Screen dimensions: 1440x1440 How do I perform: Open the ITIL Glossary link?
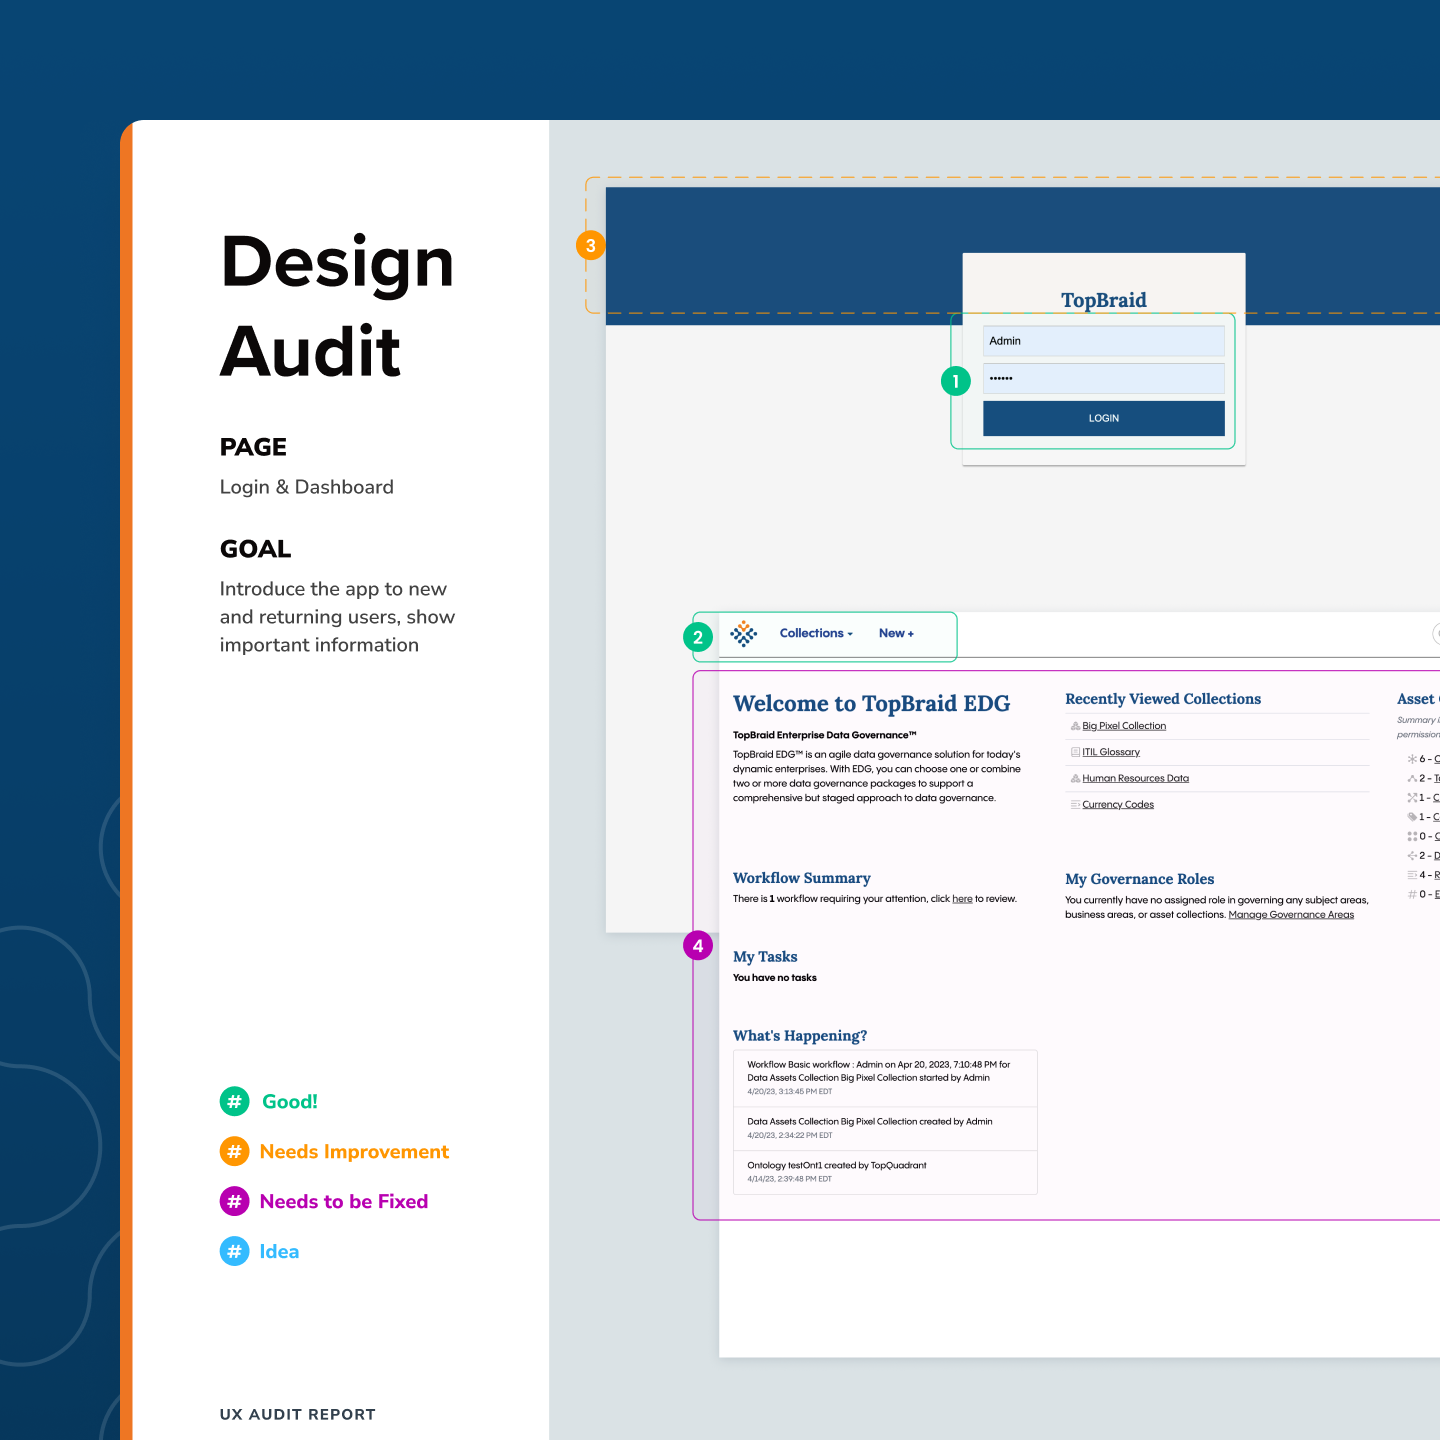pyautogui.click(x=1111, y=752)
